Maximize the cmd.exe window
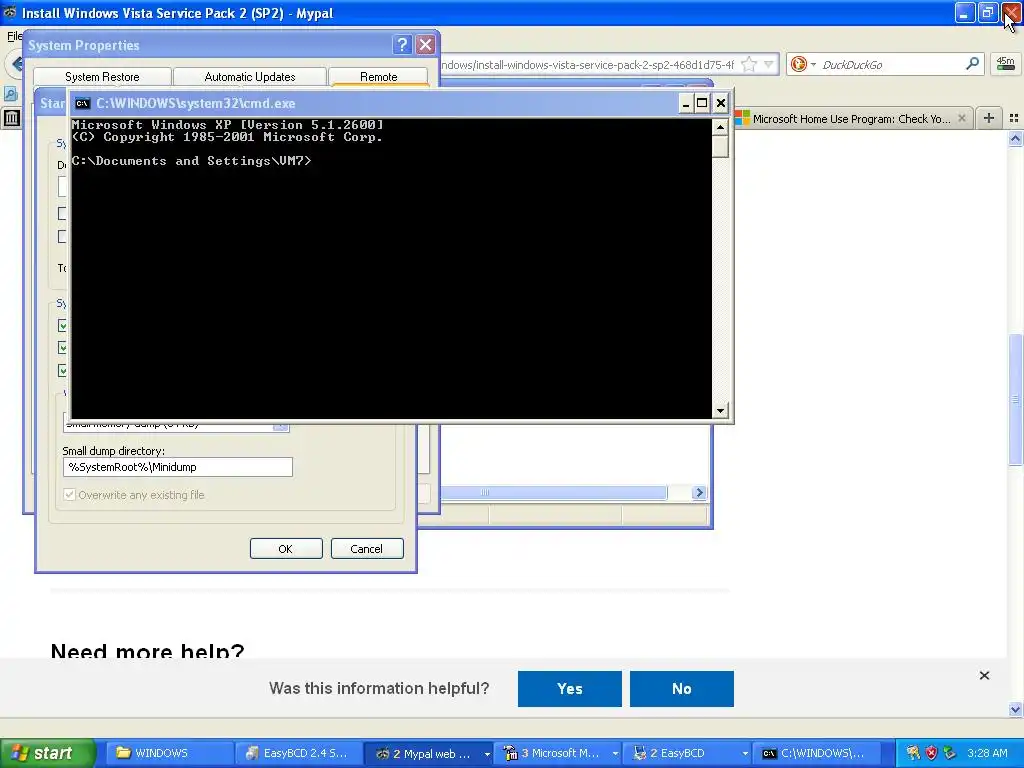The height and width of the screenshot is (768, 1024). point(702,103)
